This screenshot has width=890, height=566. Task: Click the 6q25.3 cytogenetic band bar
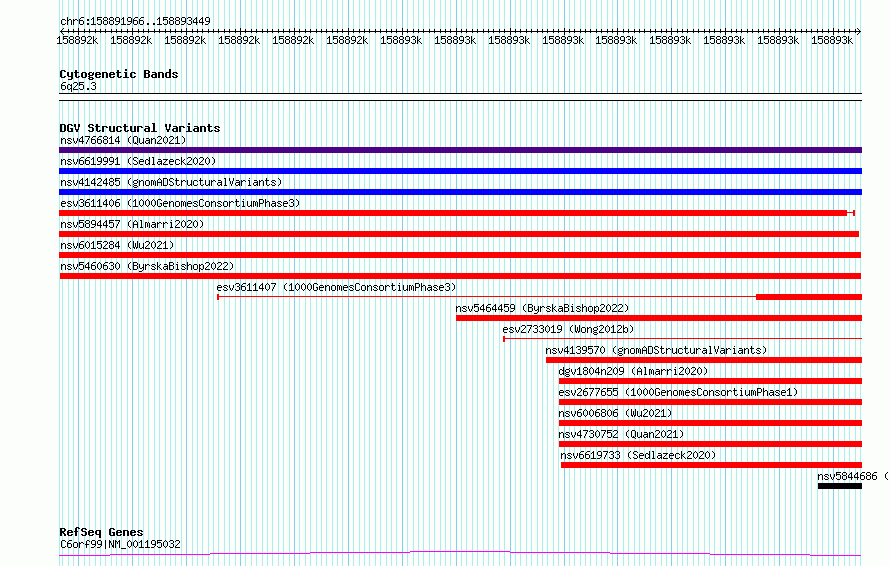click(460, 97)
